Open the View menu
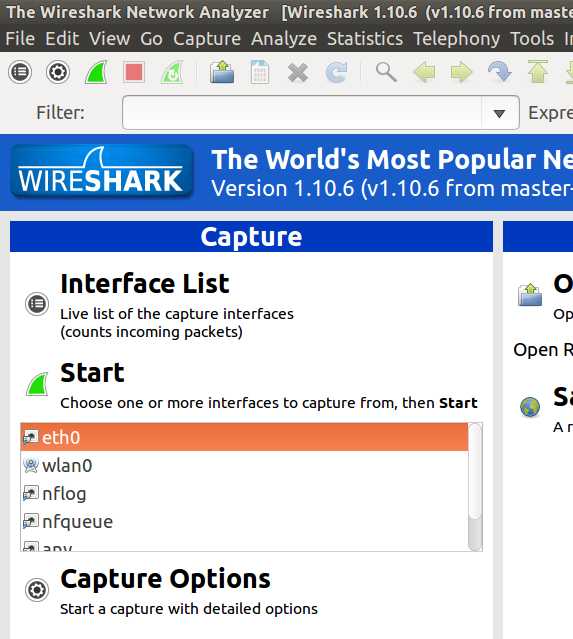Image resolution: width=573 pixels, height=639 pixels. (x=110, y=39)
